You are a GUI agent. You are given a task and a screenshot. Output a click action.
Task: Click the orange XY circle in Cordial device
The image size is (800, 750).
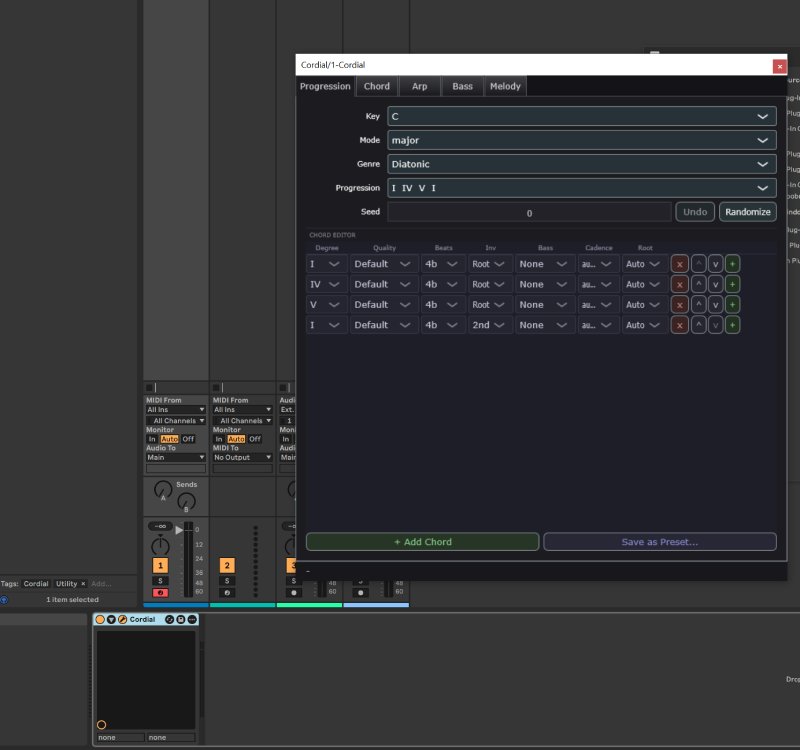102,725
